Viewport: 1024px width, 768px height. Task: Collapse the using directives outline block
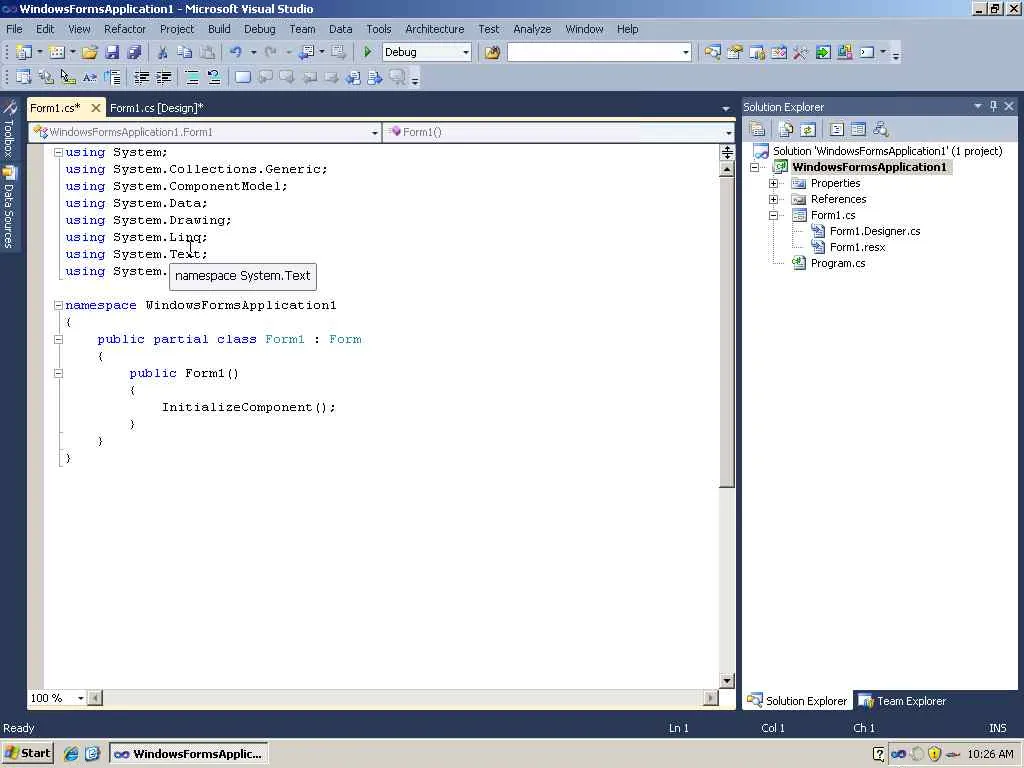coord(58,152)
